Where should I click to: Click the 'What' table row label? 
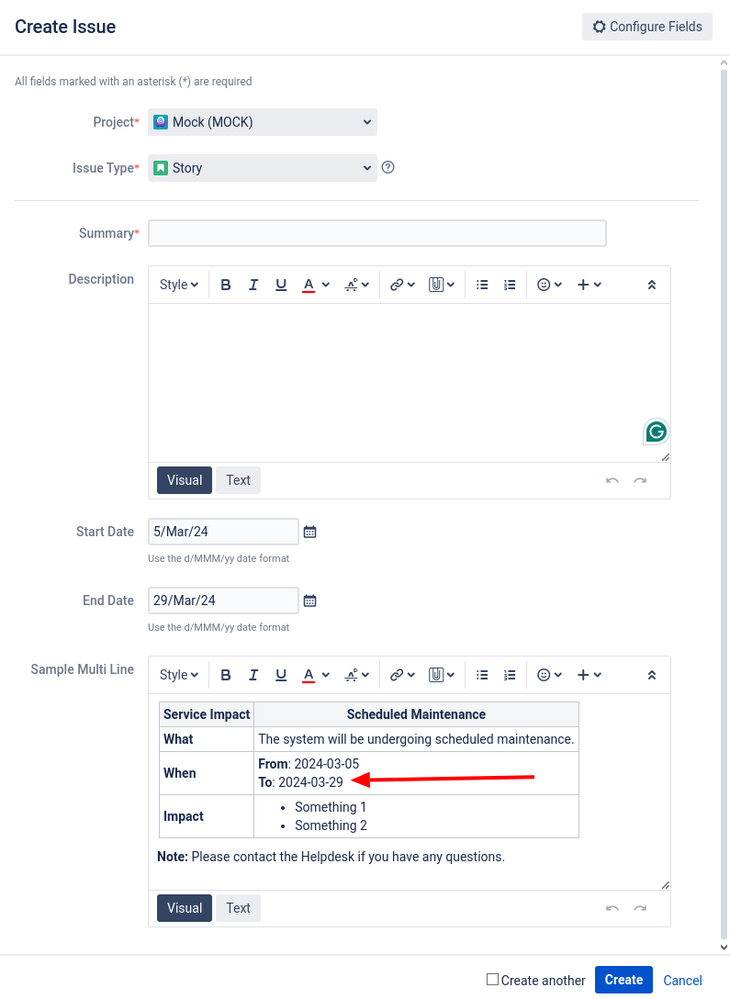coord(178,740)
